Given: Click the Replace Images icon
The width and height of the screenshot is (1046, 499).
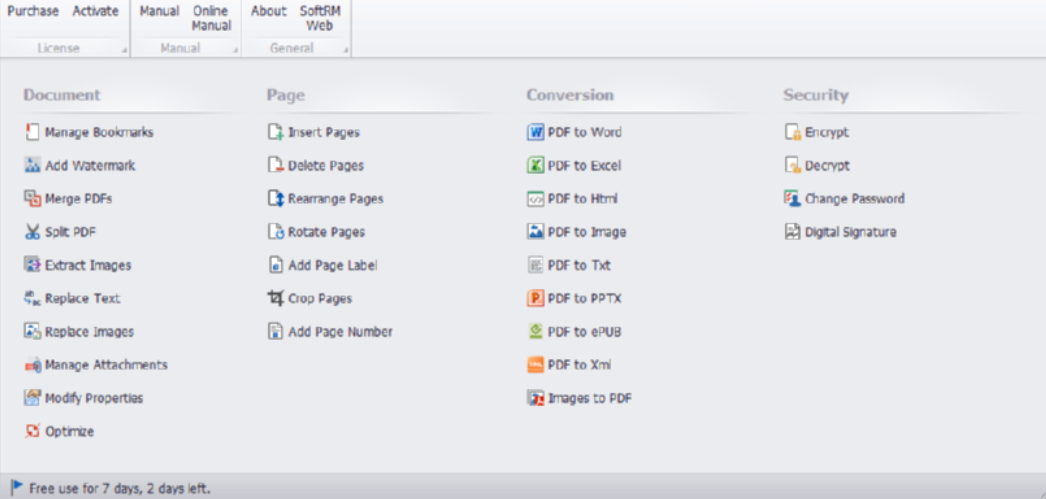Looking at the screenshot, I should tap(32, 332).
